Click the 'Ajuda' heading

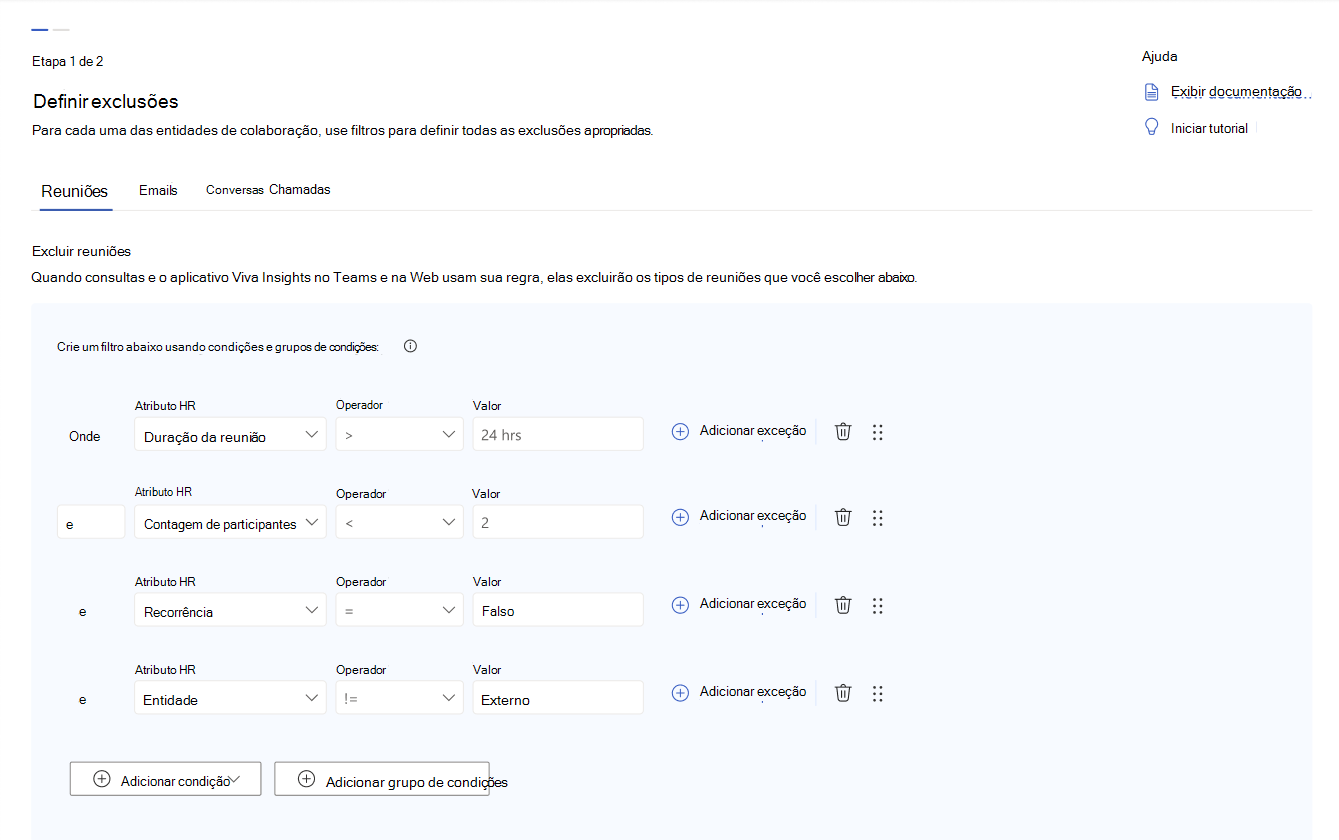[1160, 56]
